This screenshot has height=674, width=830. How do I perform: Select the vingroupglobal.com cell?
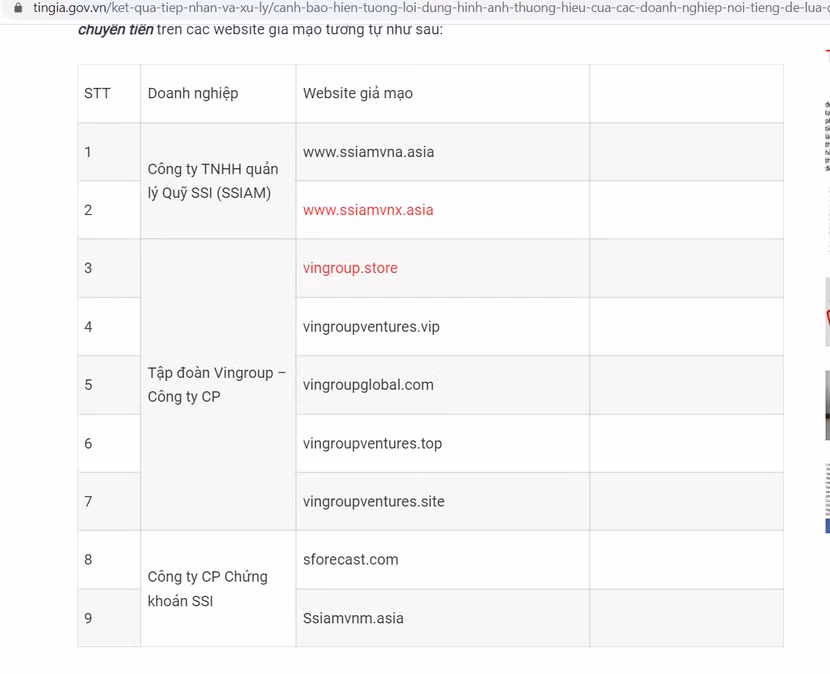tap(443, 385)
